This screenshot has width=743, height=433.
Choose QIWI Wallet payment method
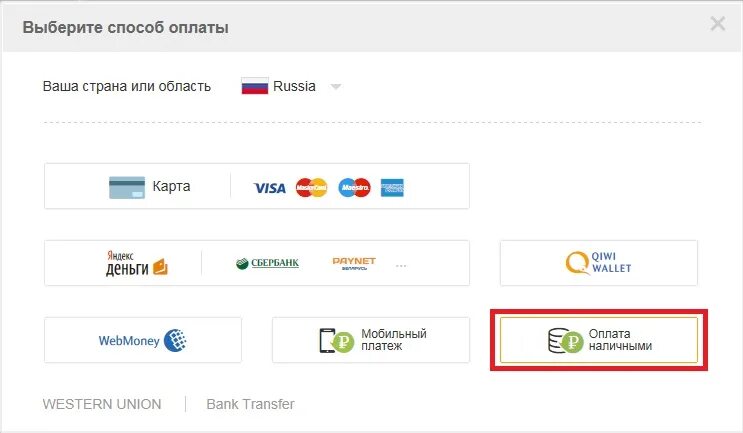tap(598, 263)
